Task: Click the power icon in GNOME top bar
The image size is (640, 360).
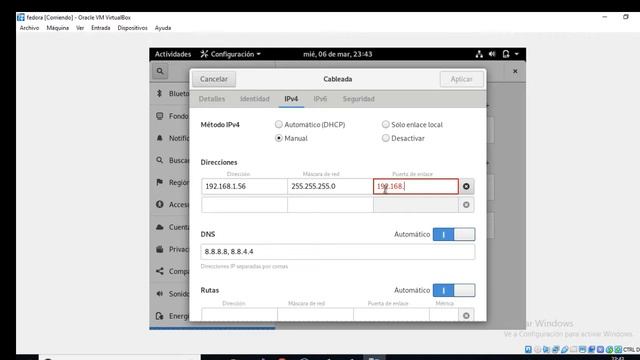Action: click(506, 54)
